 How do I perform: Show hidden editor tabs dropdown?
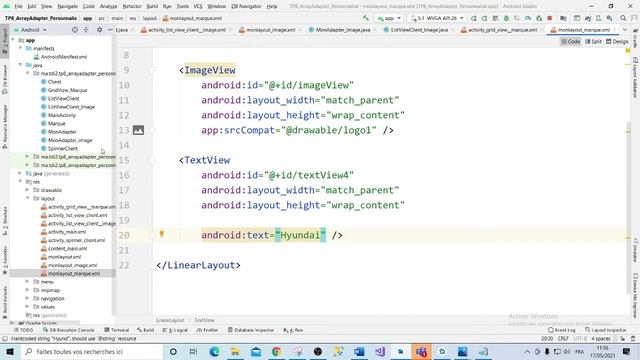point(624,30)
